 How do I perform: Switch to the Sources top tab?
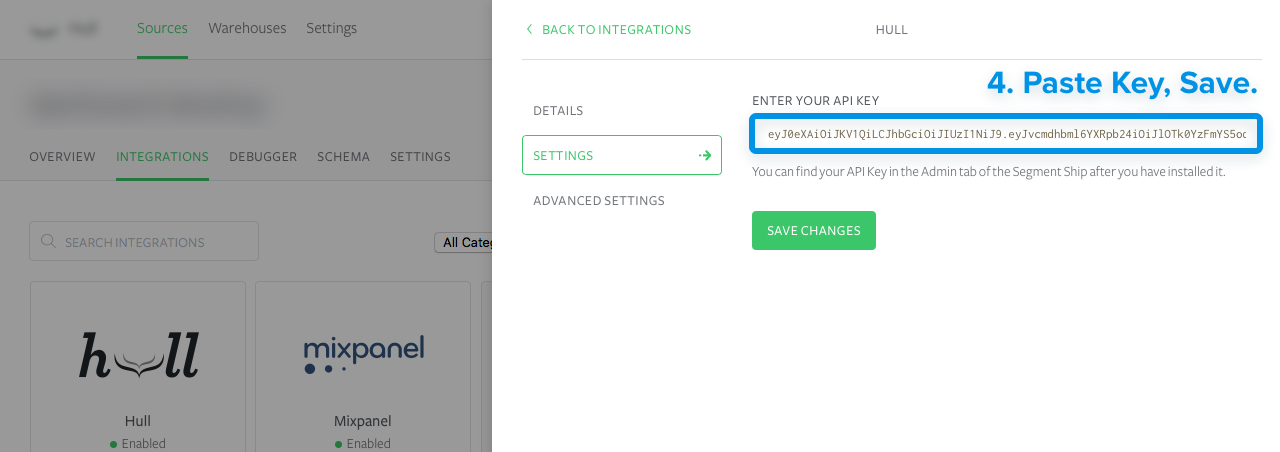[x=162, y=28]
